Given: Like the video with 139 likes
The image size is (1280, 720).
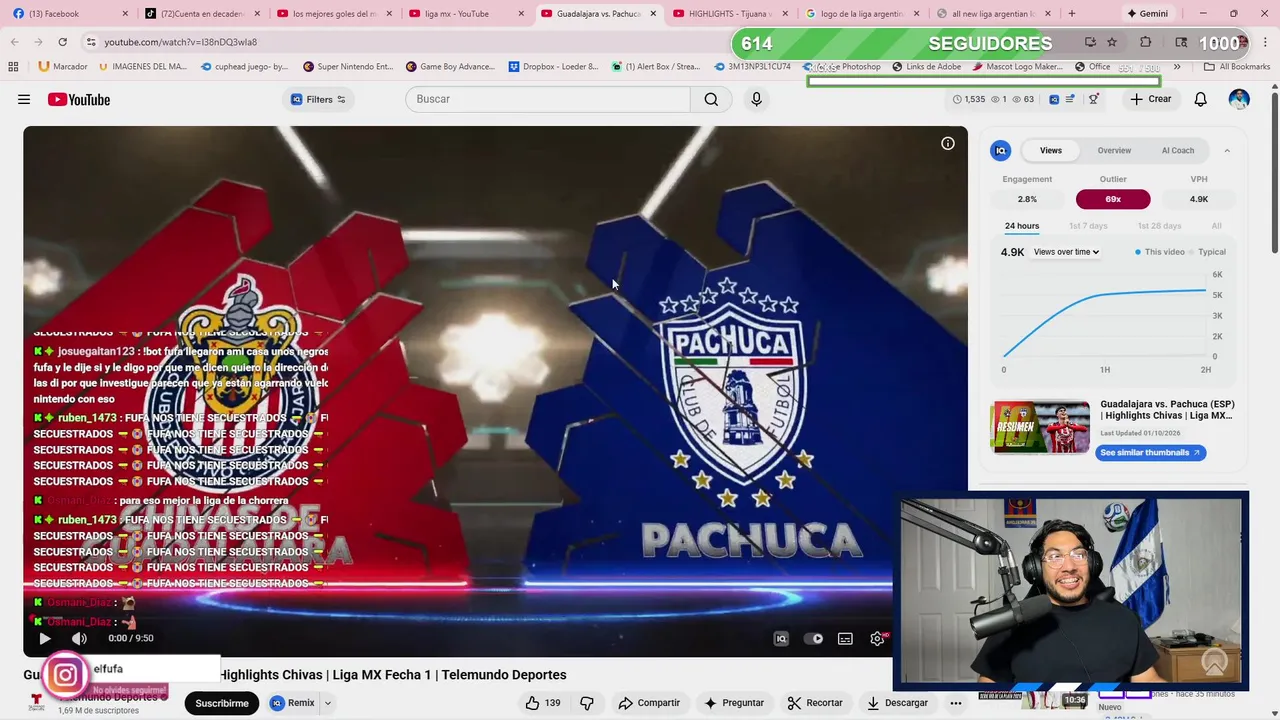Looking at the screenshot, I should (x=543, y=703).
